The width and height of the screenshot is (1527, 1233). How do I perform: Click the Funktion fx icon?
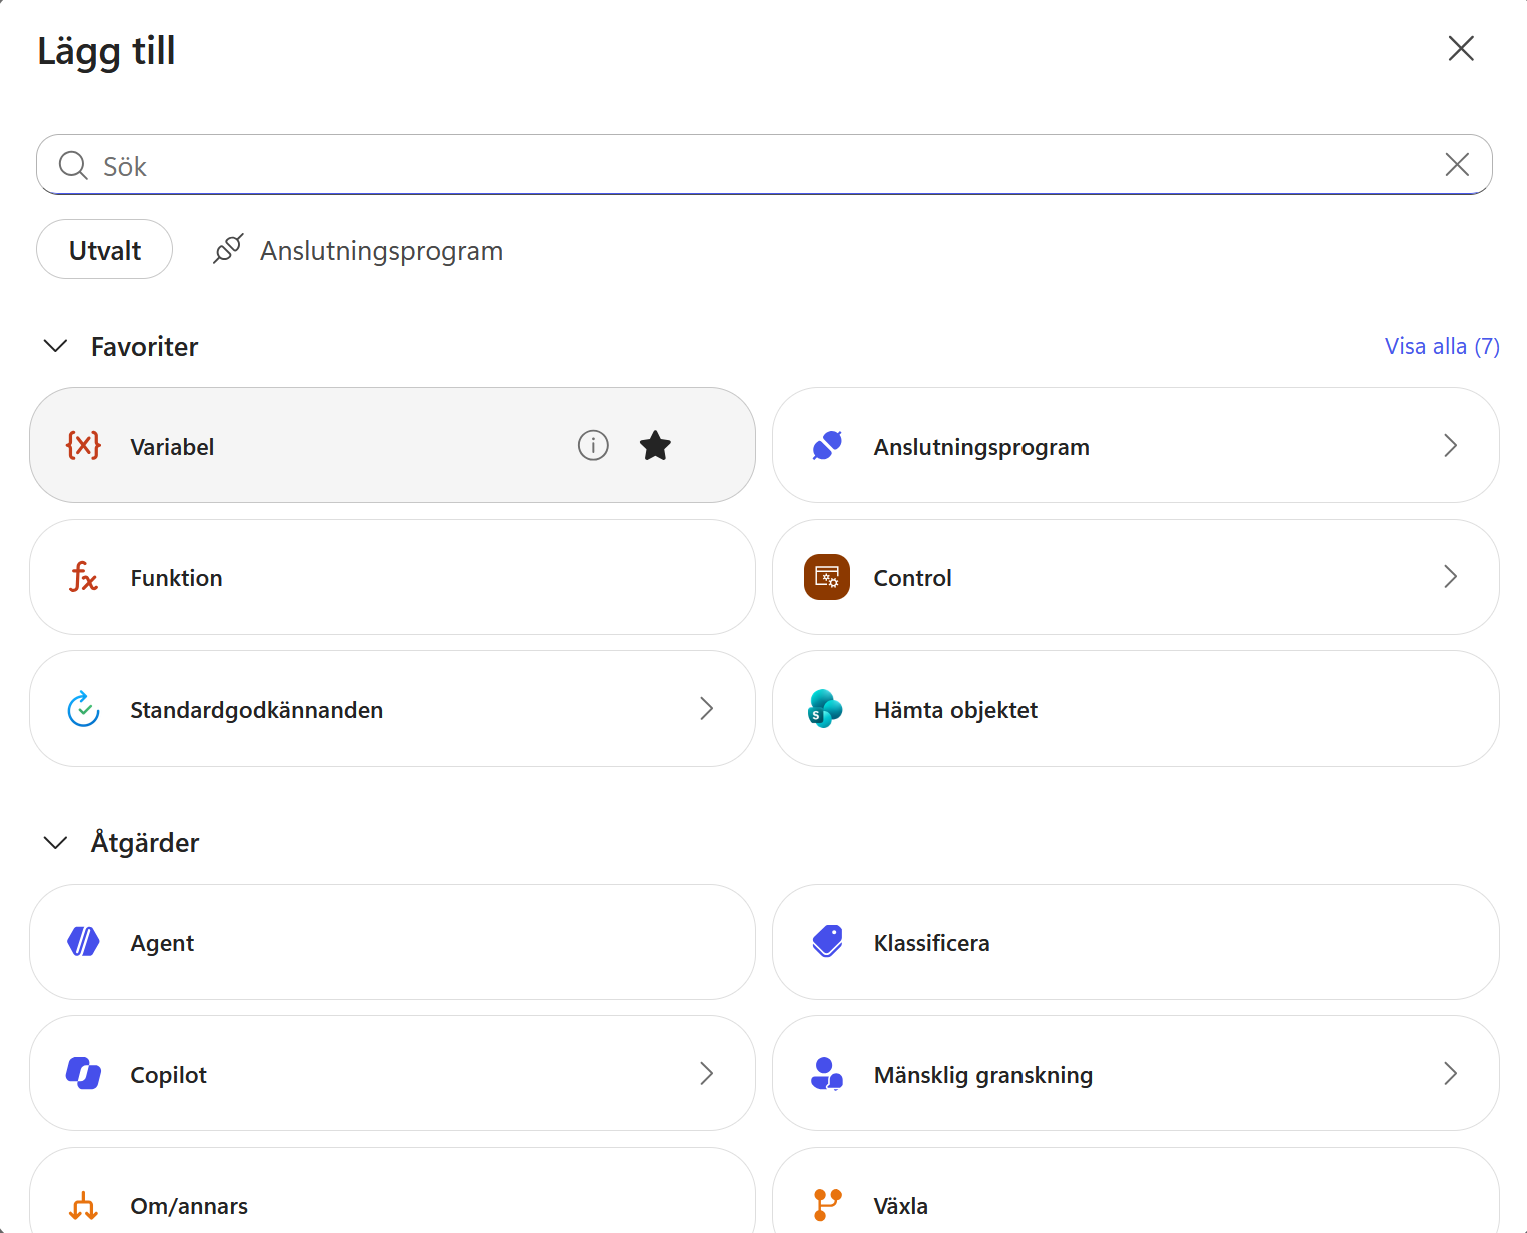click(x=83, y=577)
